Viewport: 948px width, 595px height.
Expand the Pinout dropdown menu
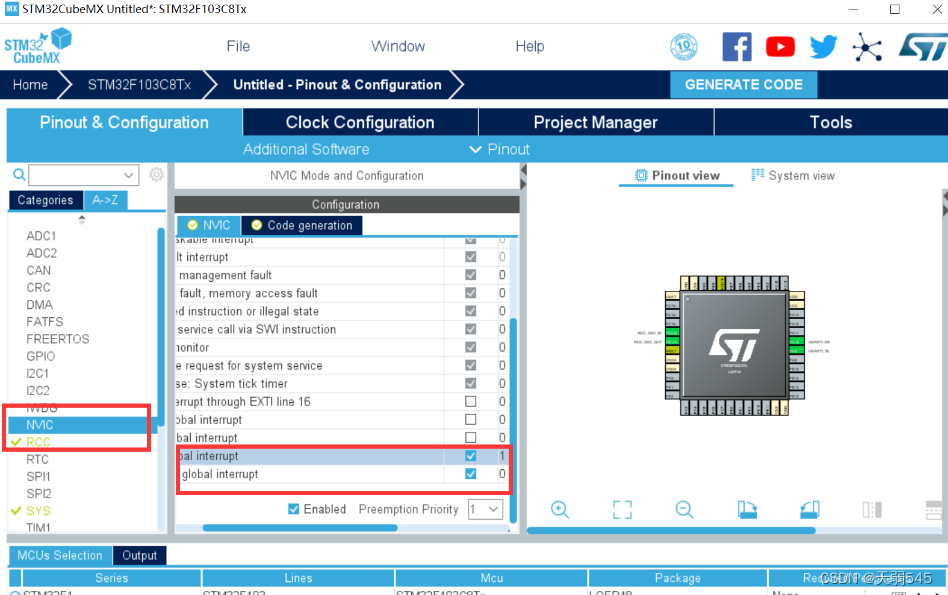tap(500, 149)
